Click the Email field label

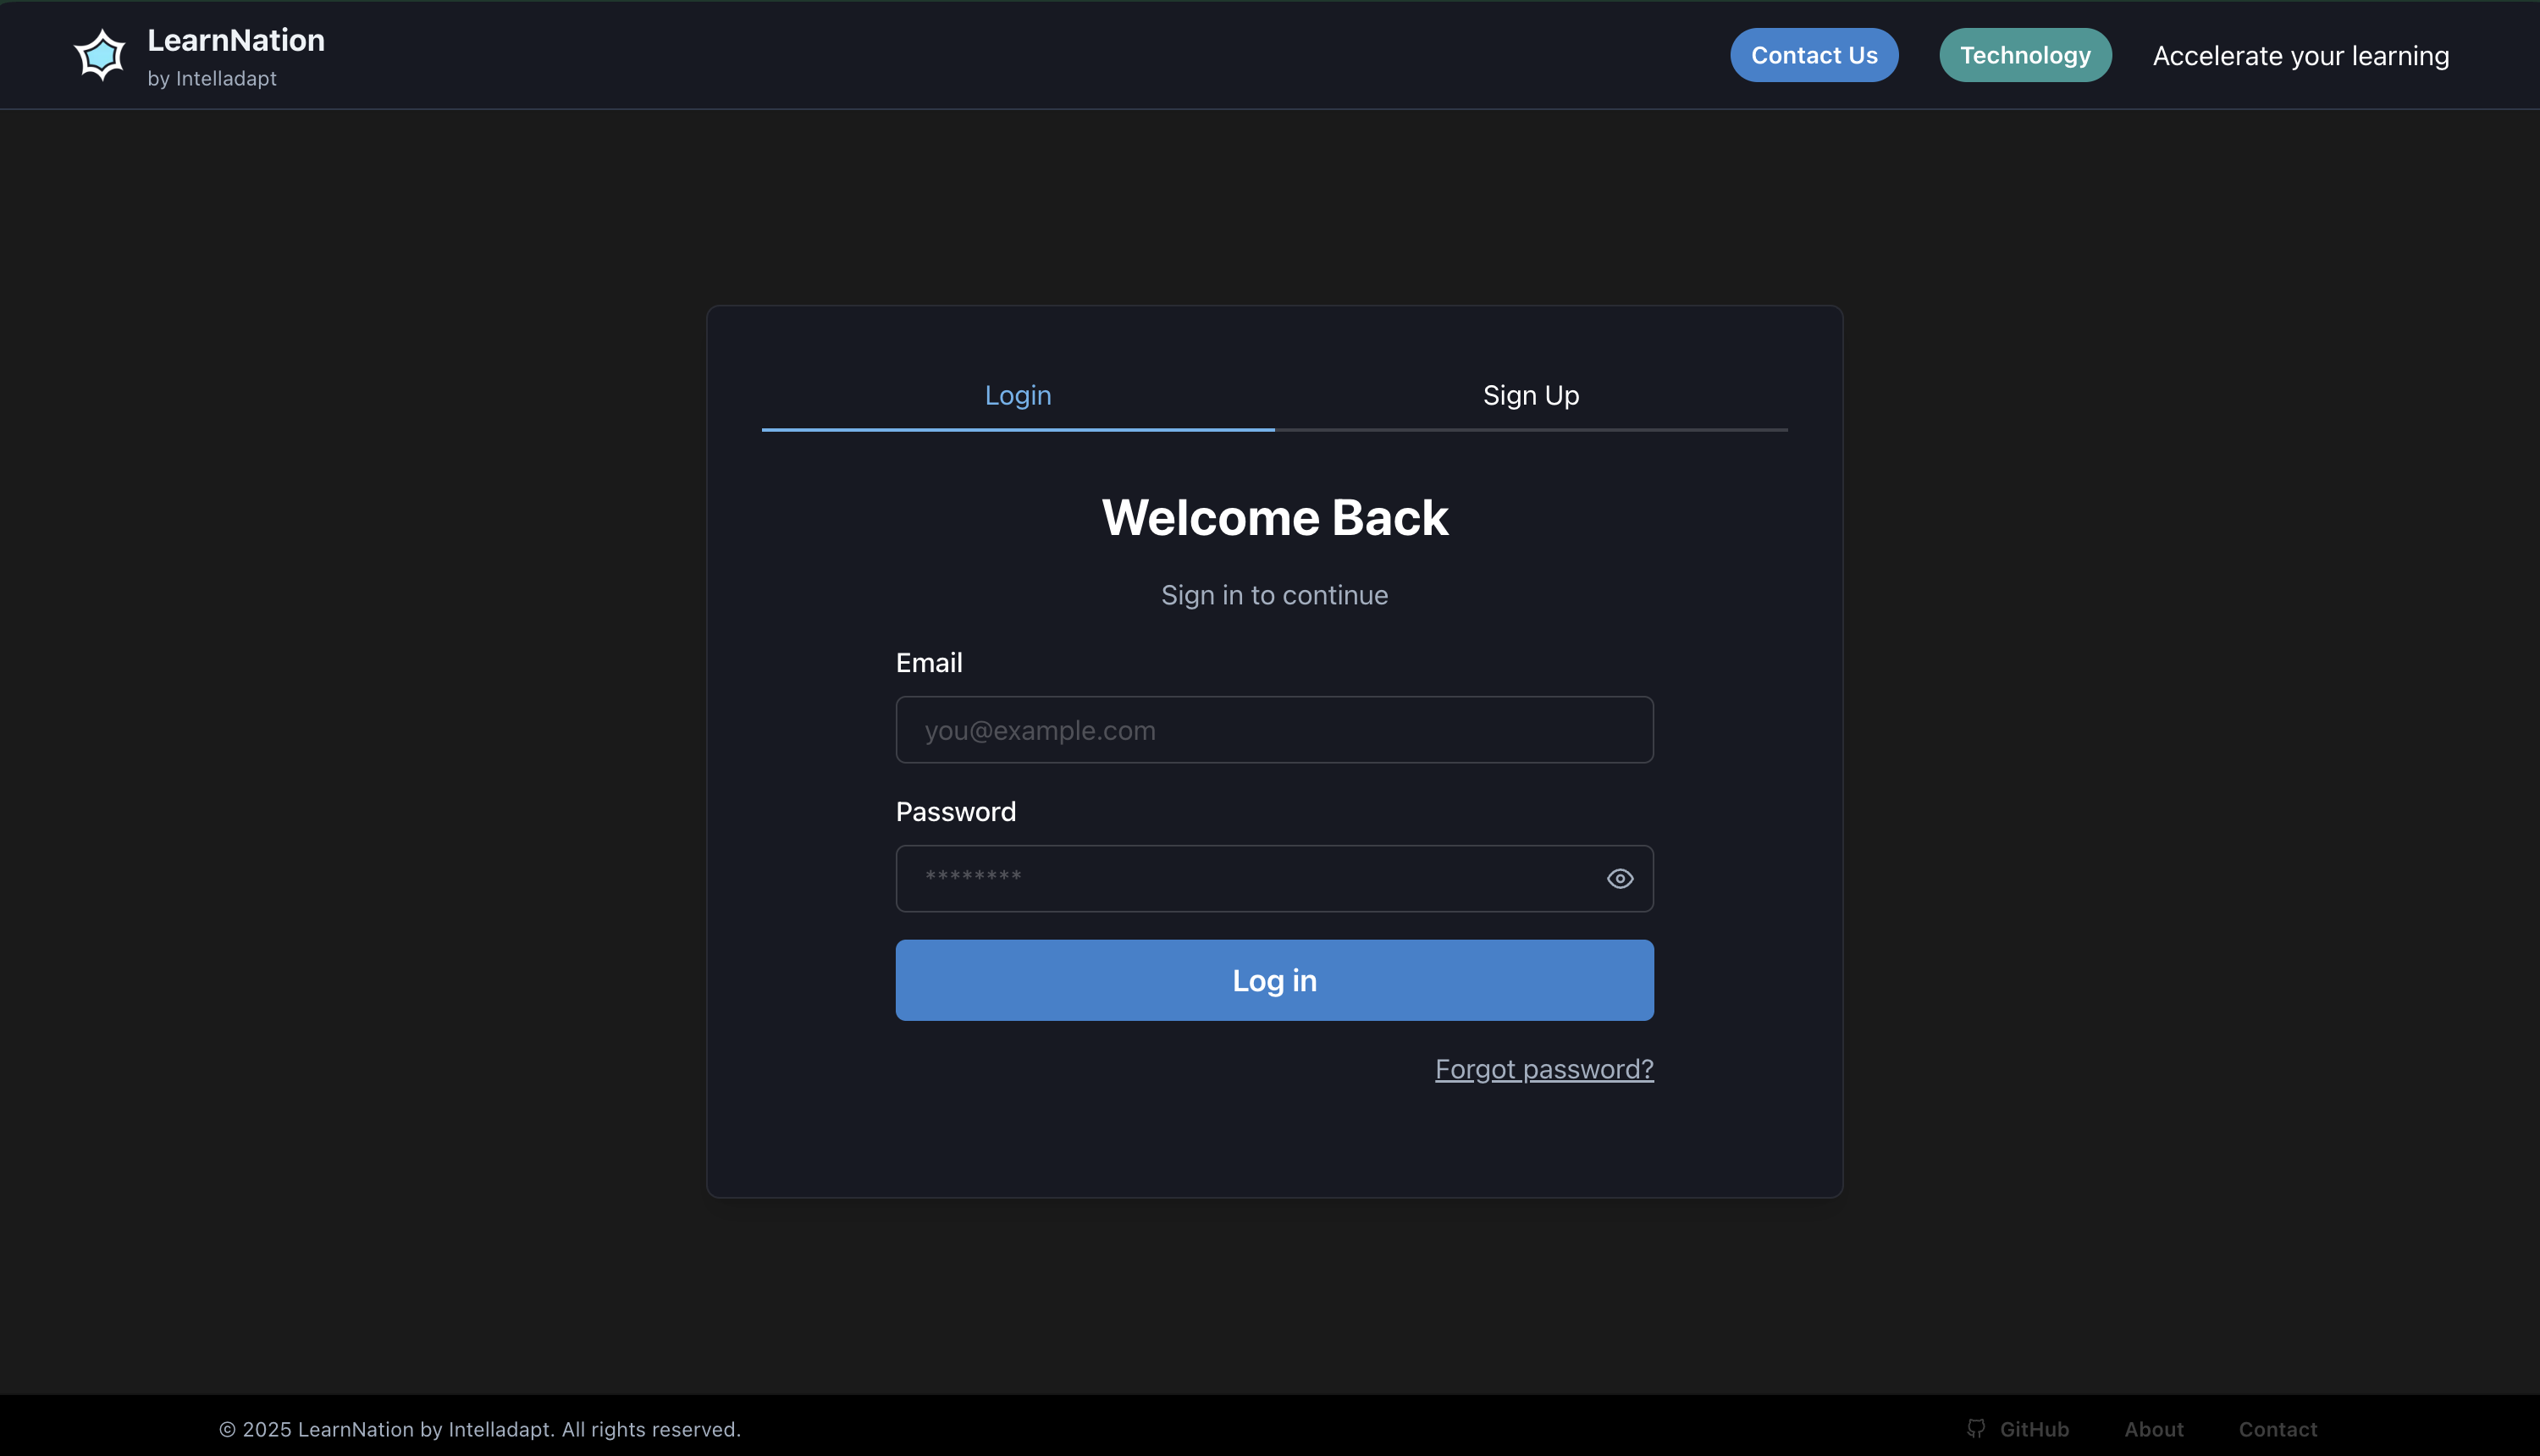pos(928,662)
